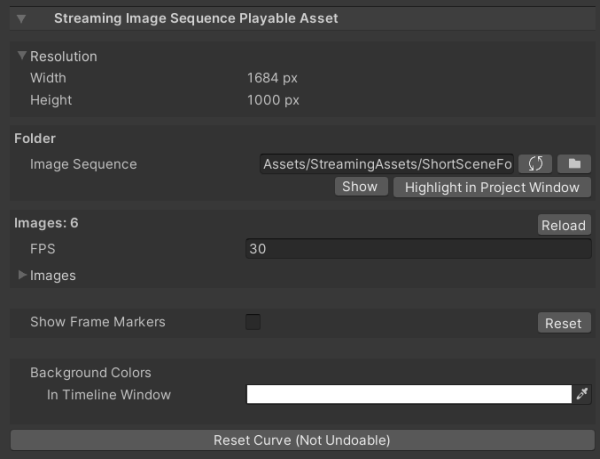Open the In Timeline Window color swatch

[408, 395]
